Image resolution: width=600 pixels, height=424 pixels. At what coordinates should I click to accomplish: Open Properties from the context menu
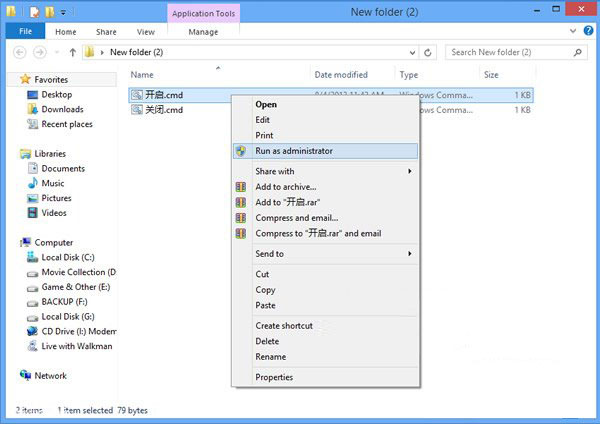pyautogui.click(x=325, y=377)
